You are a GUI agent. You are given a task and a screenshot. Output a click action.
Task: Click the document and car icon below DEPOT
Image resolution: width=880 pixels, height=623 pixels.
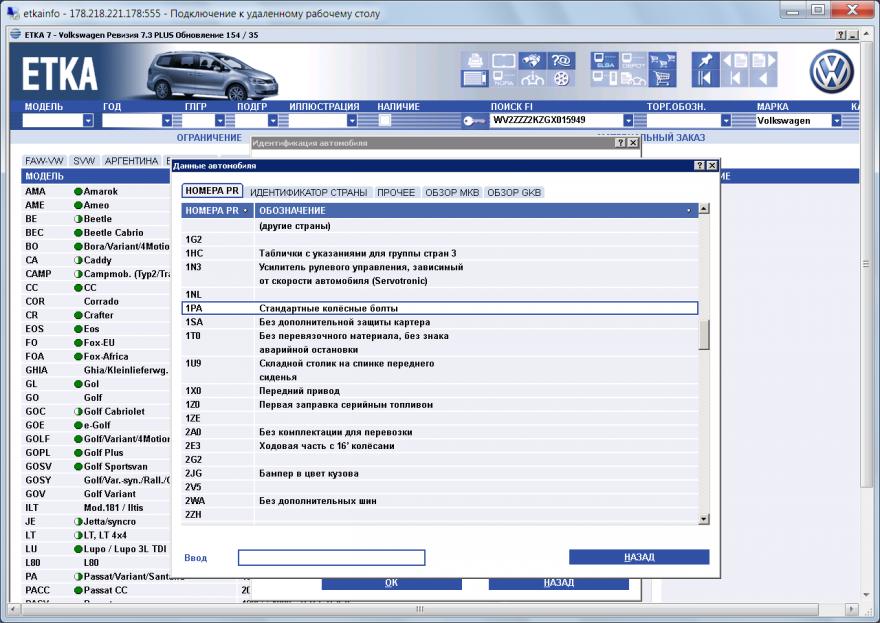tap(633, 79)
